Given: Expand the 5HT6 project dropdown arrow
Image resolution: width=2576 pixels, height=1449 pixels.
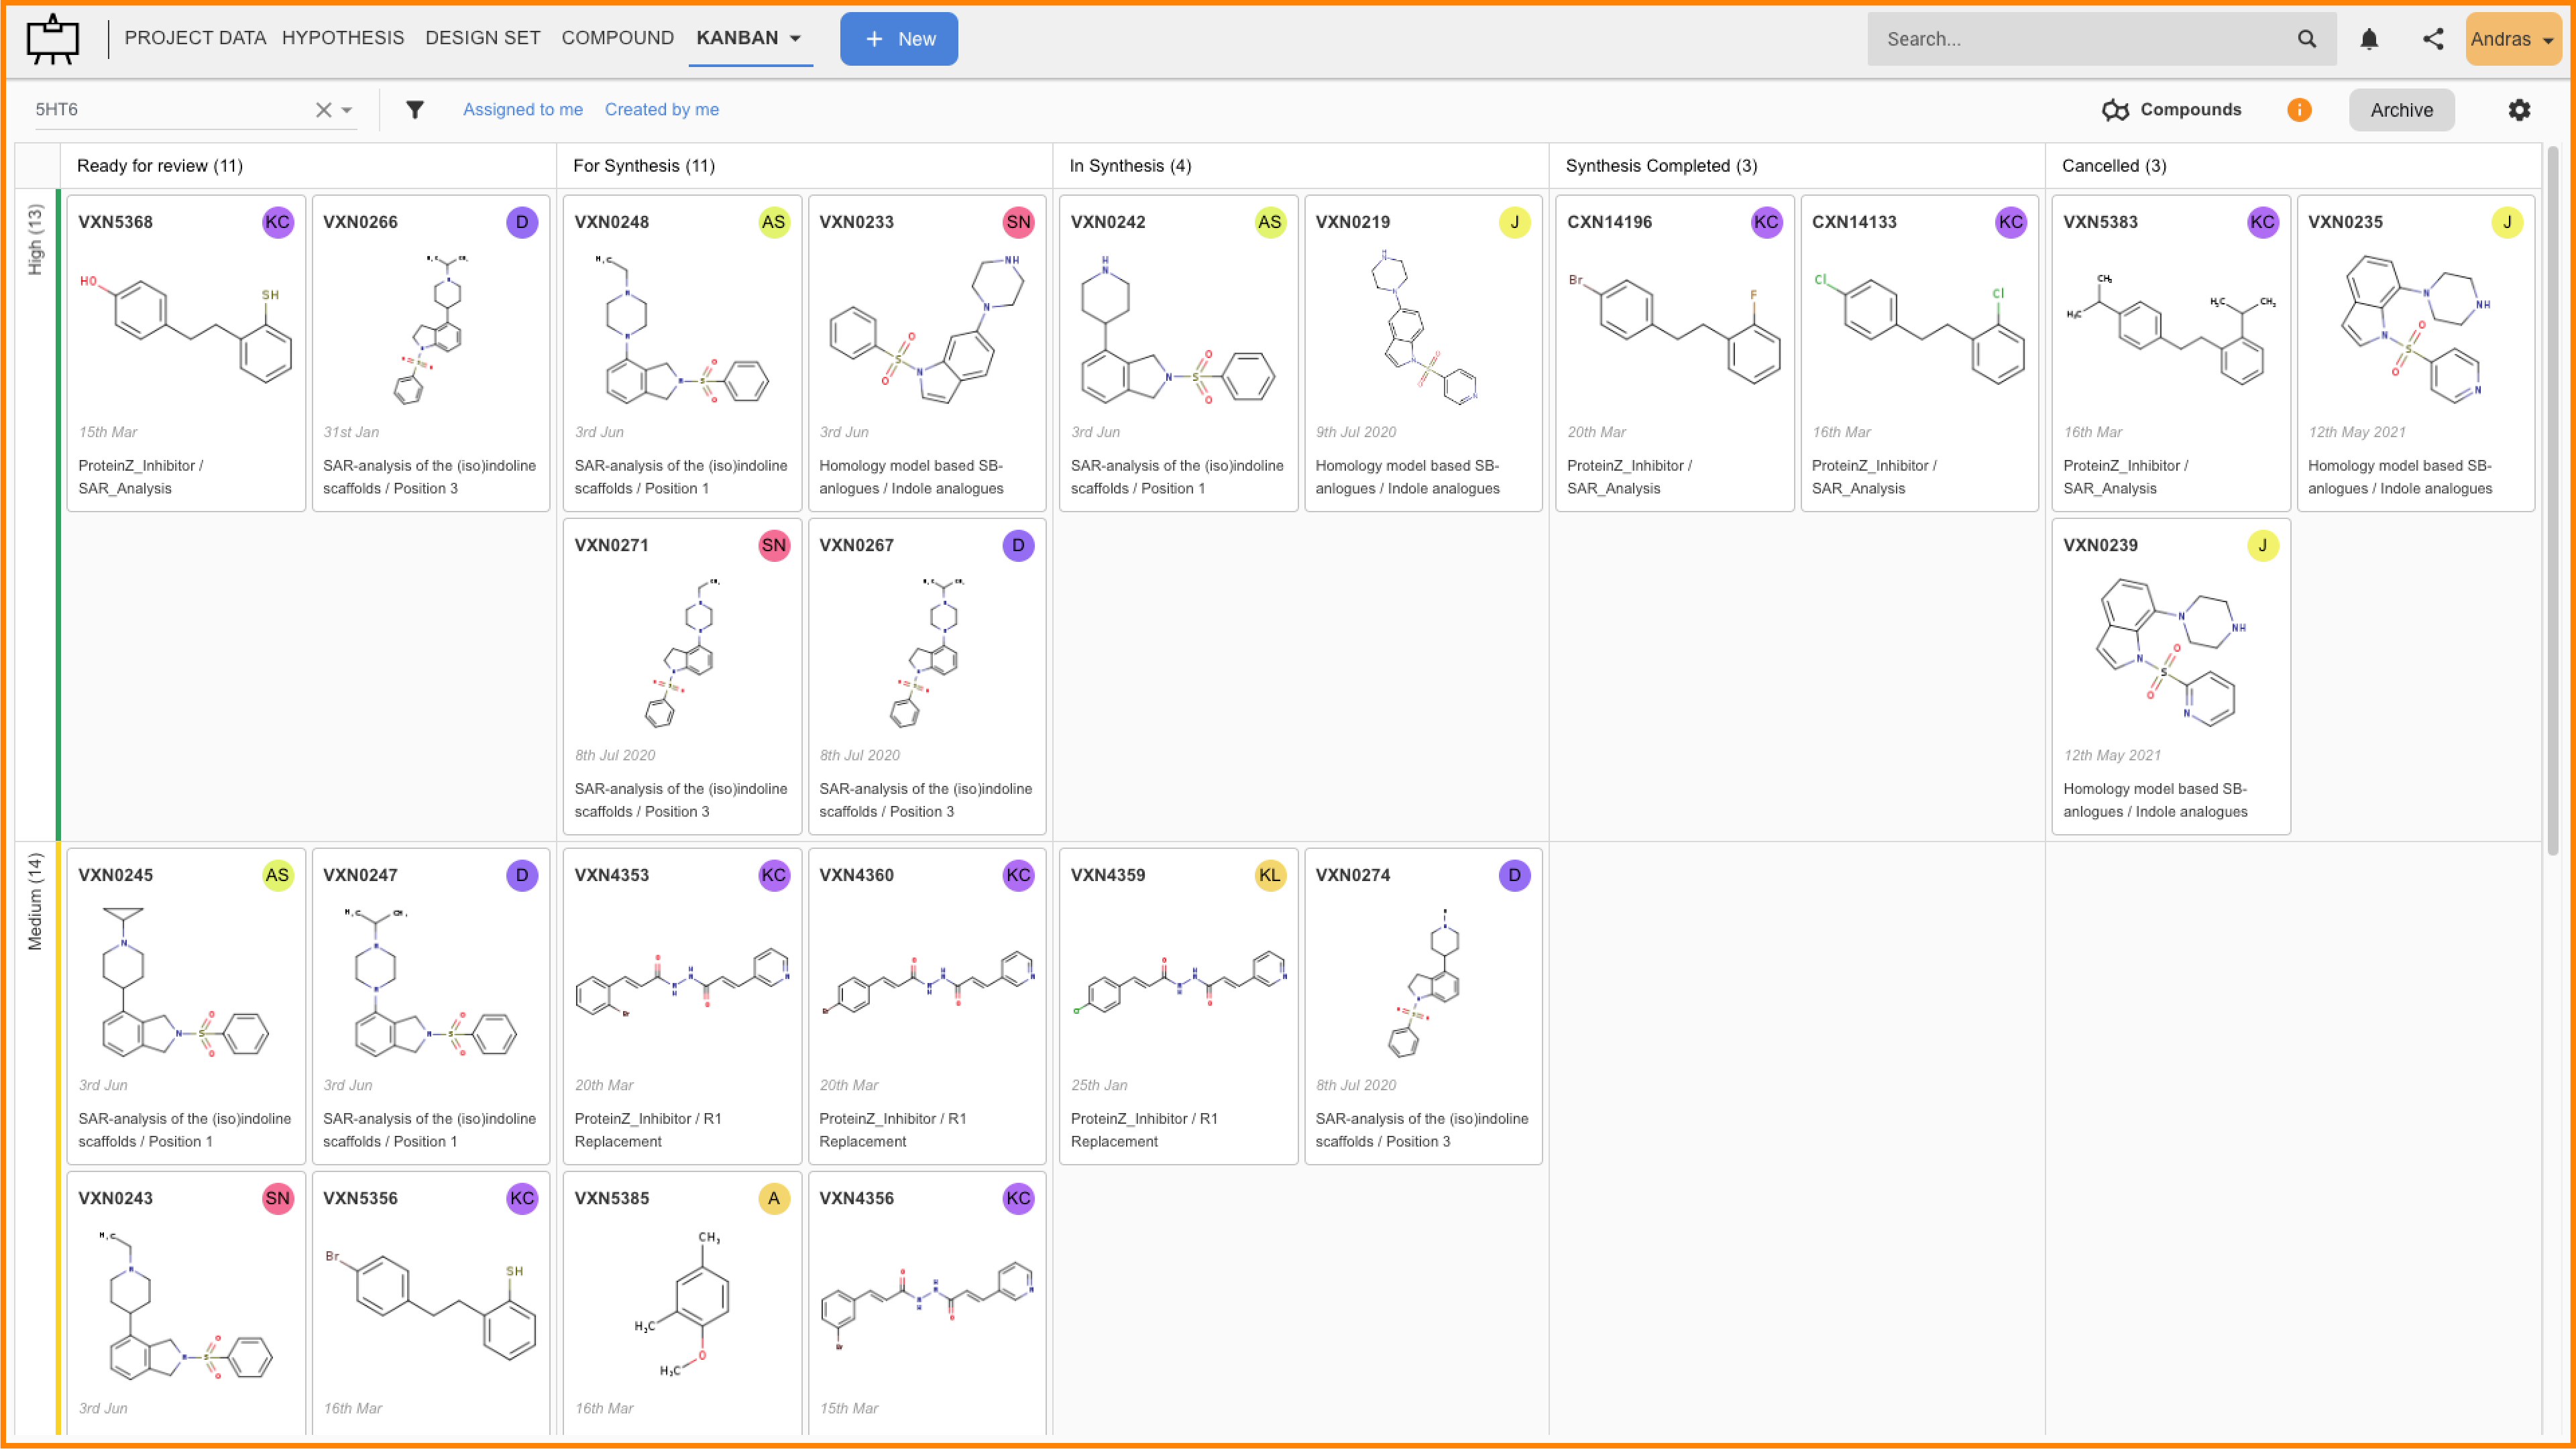Looking at the screenshot, I should click(347, 110).
